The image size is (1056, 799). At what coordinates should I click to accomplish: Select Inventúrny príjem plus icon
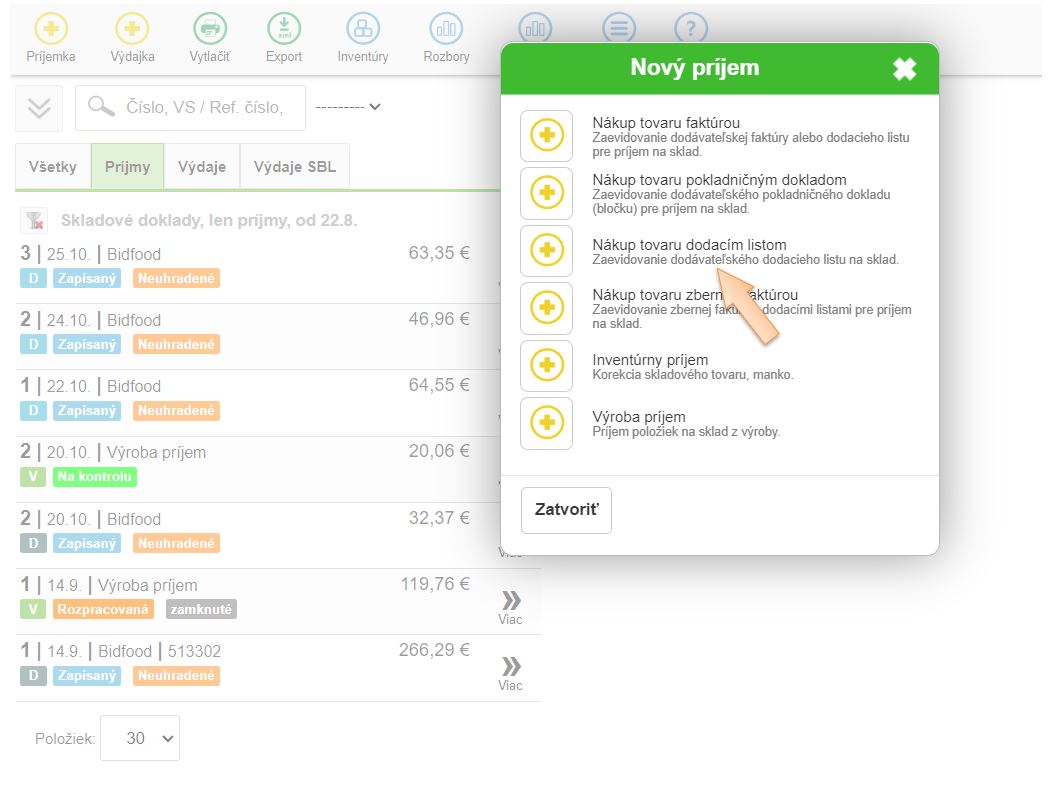point(546,366)
